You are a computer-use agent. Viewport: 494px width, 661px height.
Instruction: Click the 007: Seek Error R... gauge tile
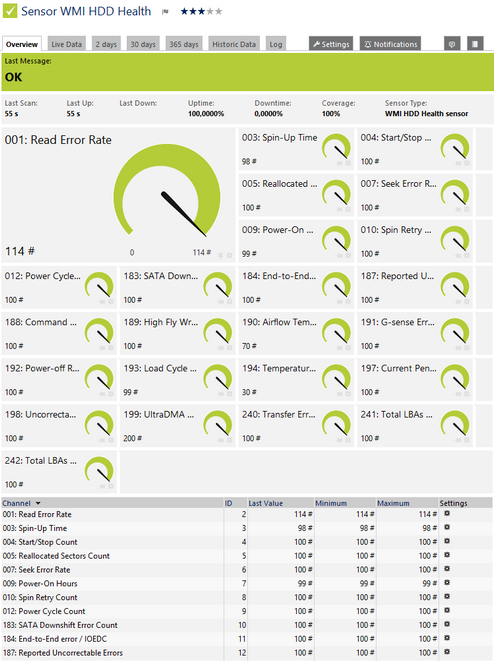[x=415, y=195]
